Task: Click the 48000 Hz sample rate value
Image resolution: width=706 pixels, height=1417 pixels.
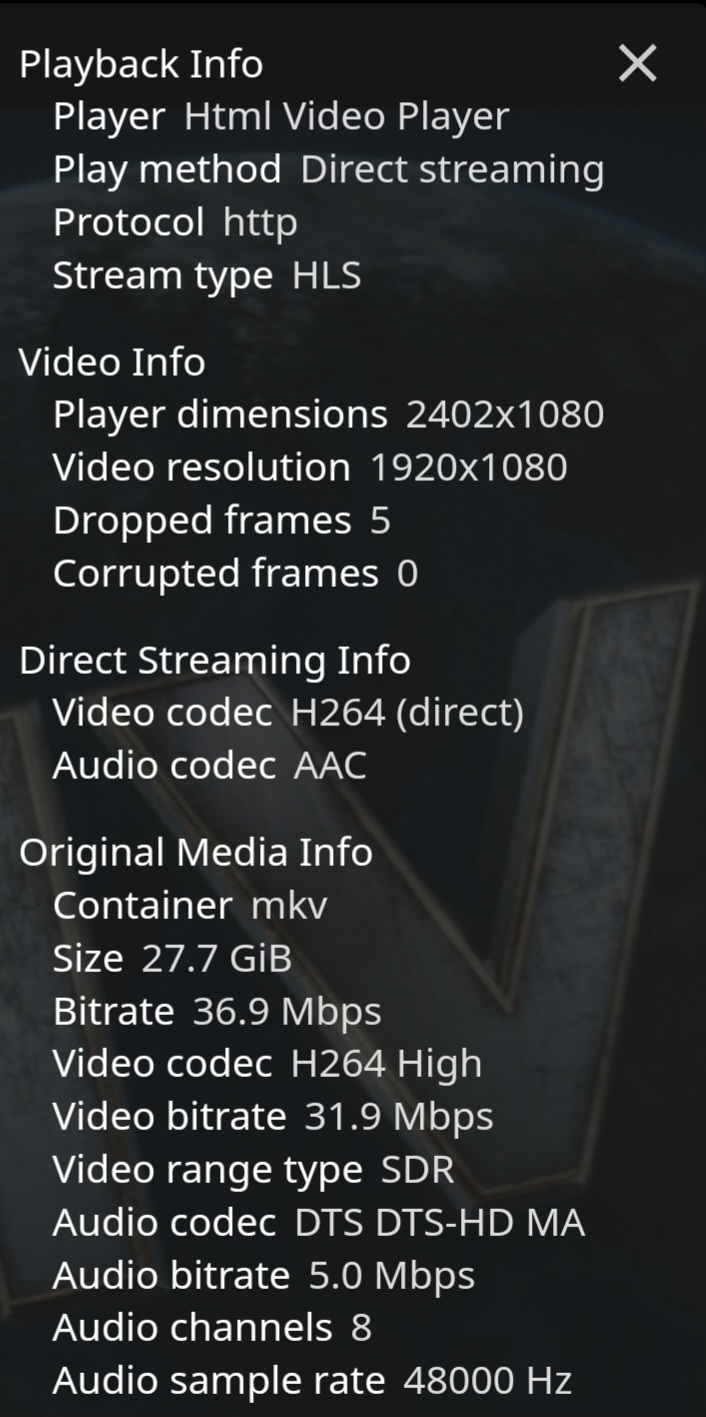Action: pos(487,1382)
